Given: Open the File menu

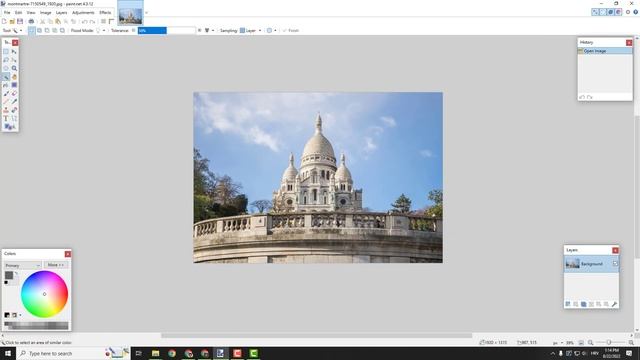Looking at the screenshot, I should (7, 13).
